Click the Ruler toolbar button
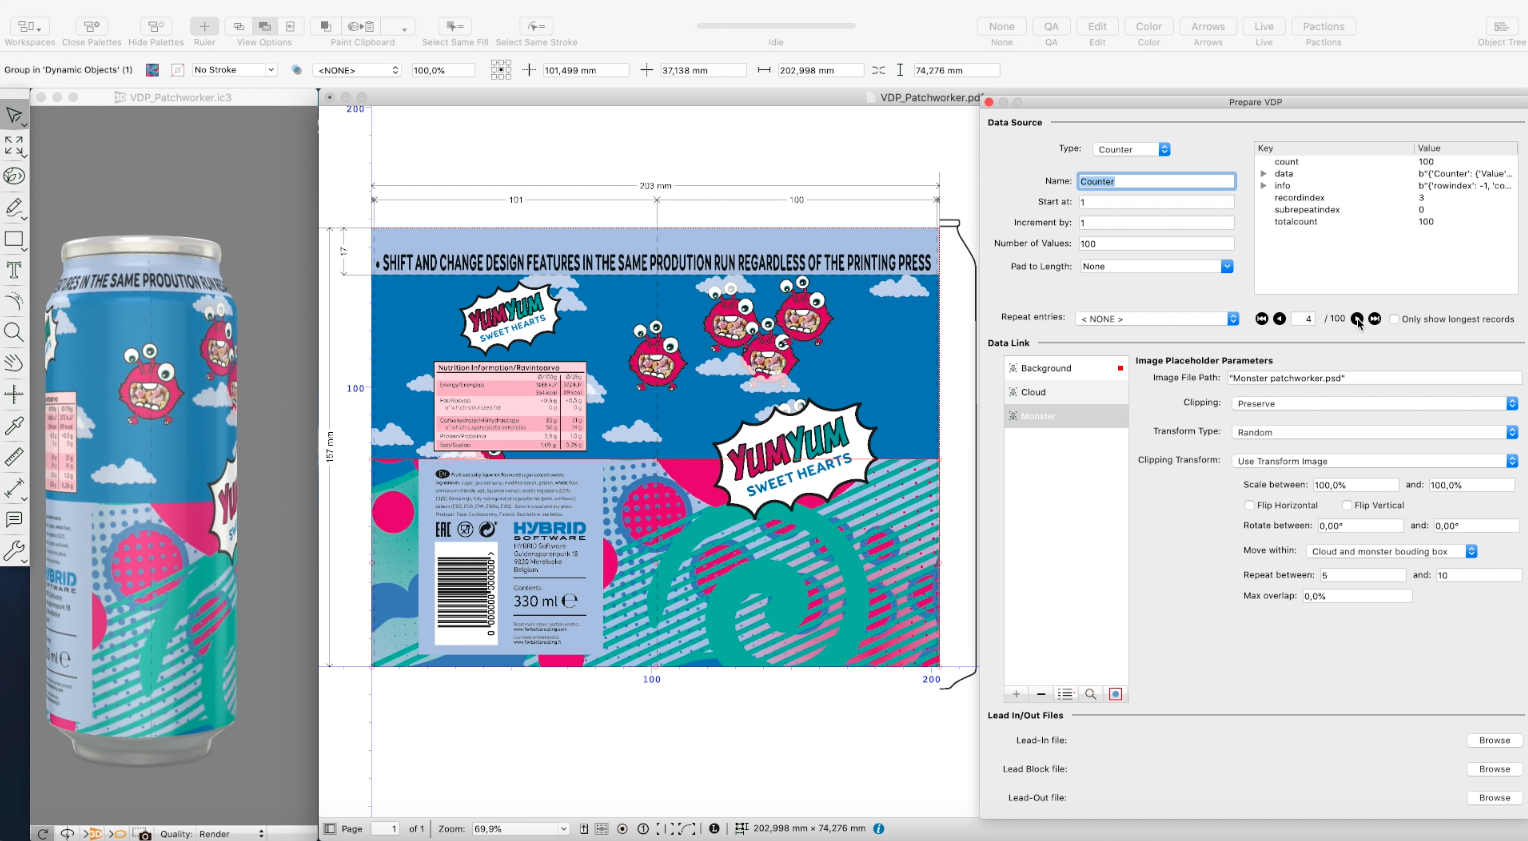The width and height of the screenshot is (1528, 841). 204,27
